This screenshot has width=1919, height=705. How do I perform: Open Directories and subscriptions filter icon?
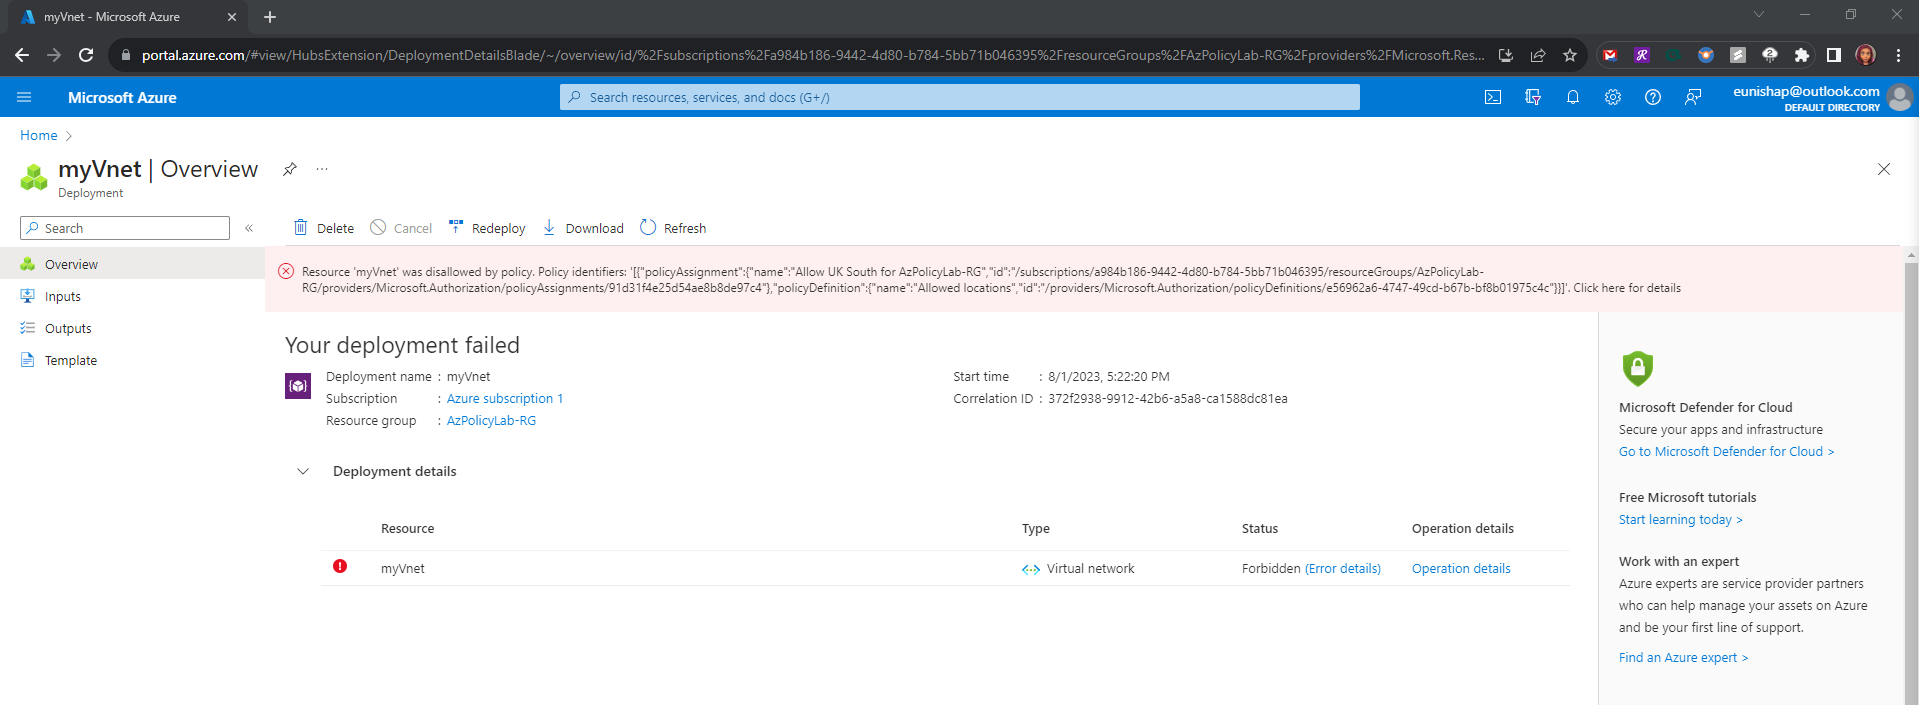1532,97
